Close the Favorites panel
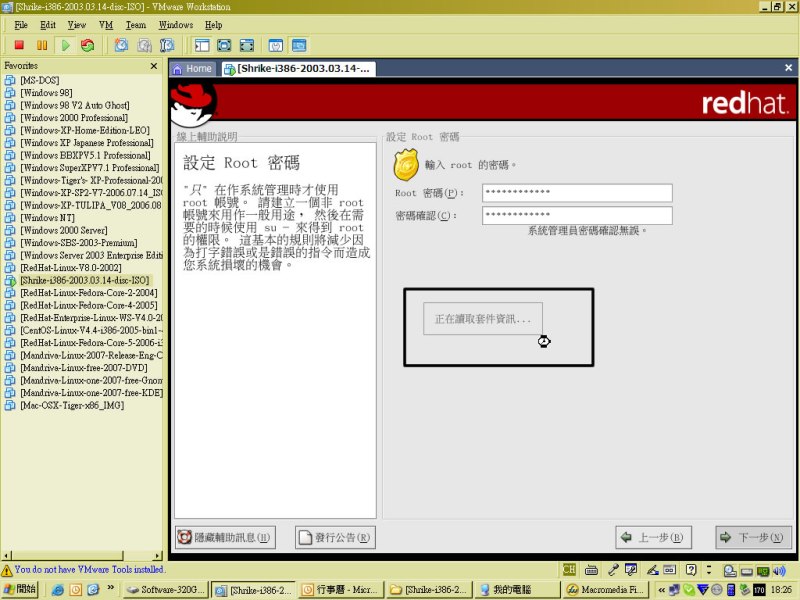 (x=154, y=66)
